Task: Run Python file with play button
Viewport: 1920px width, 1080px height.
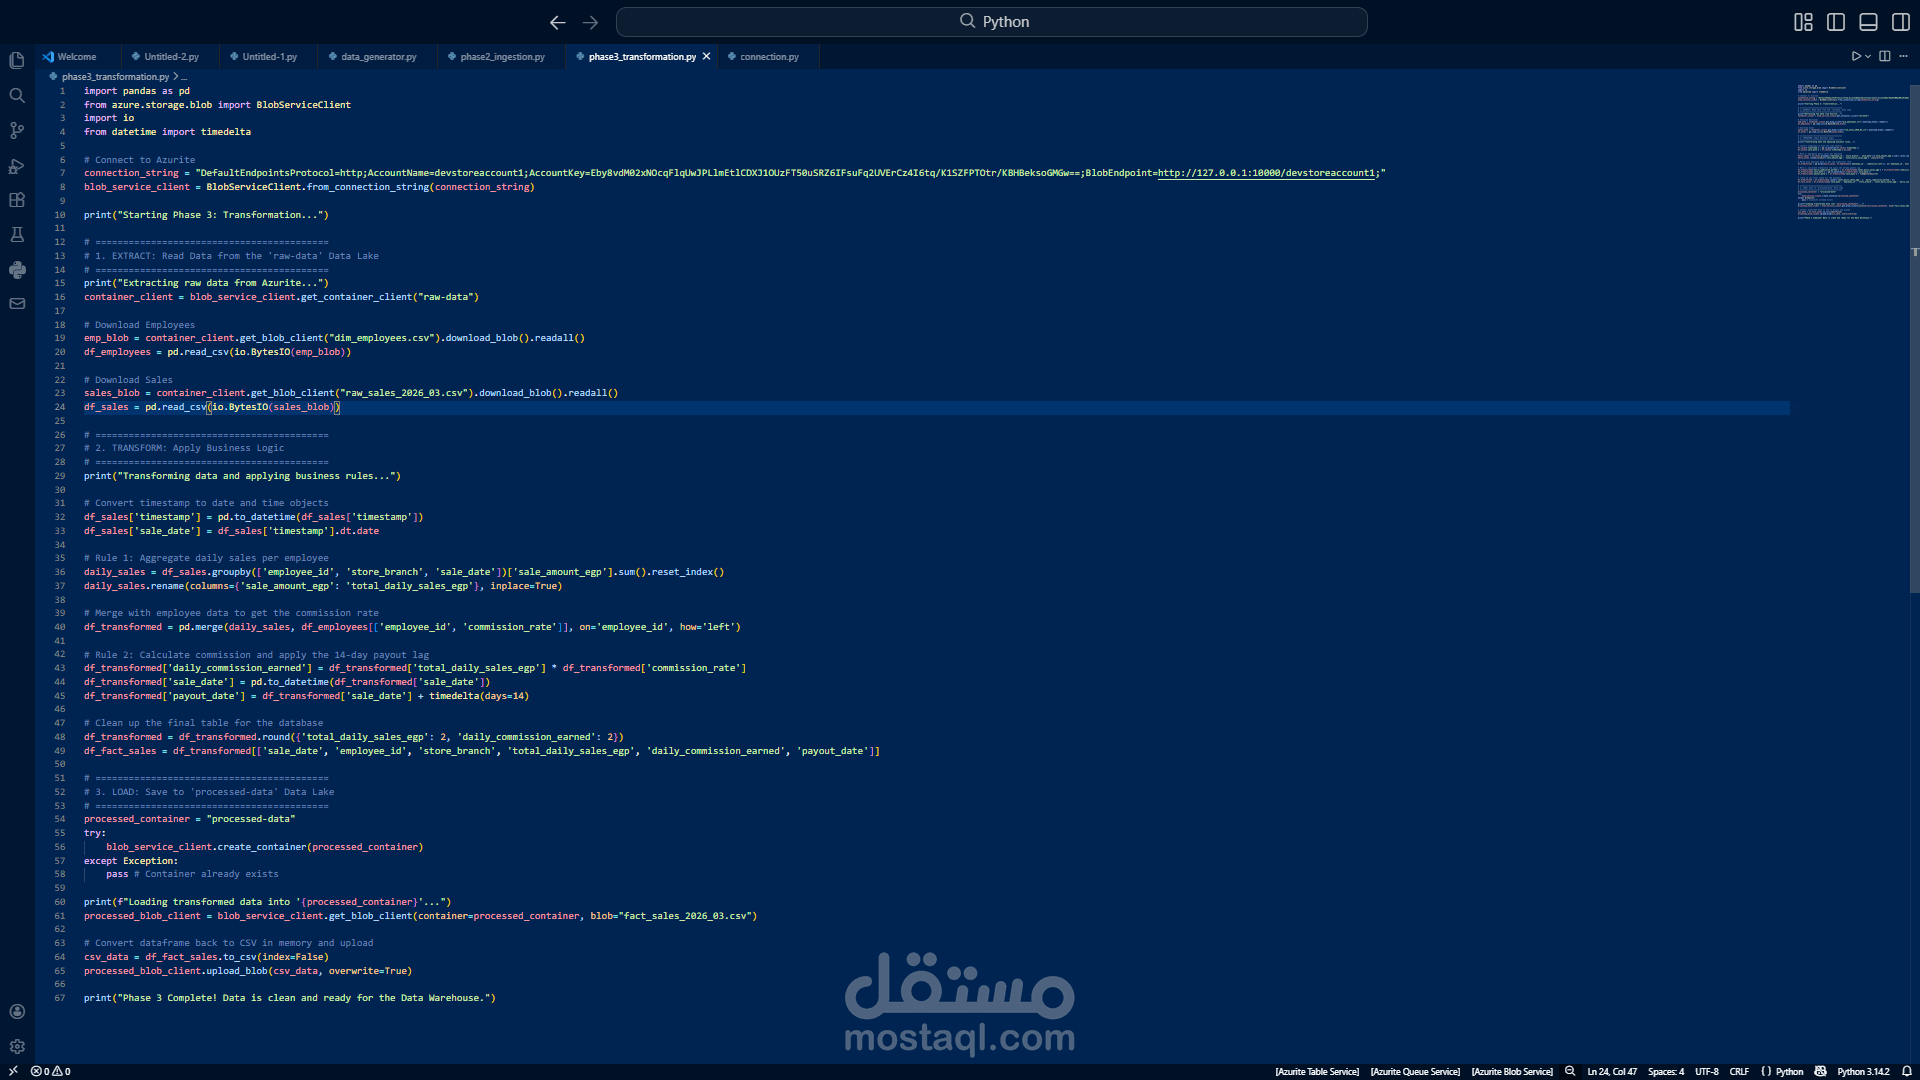Action: [x=1856, y=57]
